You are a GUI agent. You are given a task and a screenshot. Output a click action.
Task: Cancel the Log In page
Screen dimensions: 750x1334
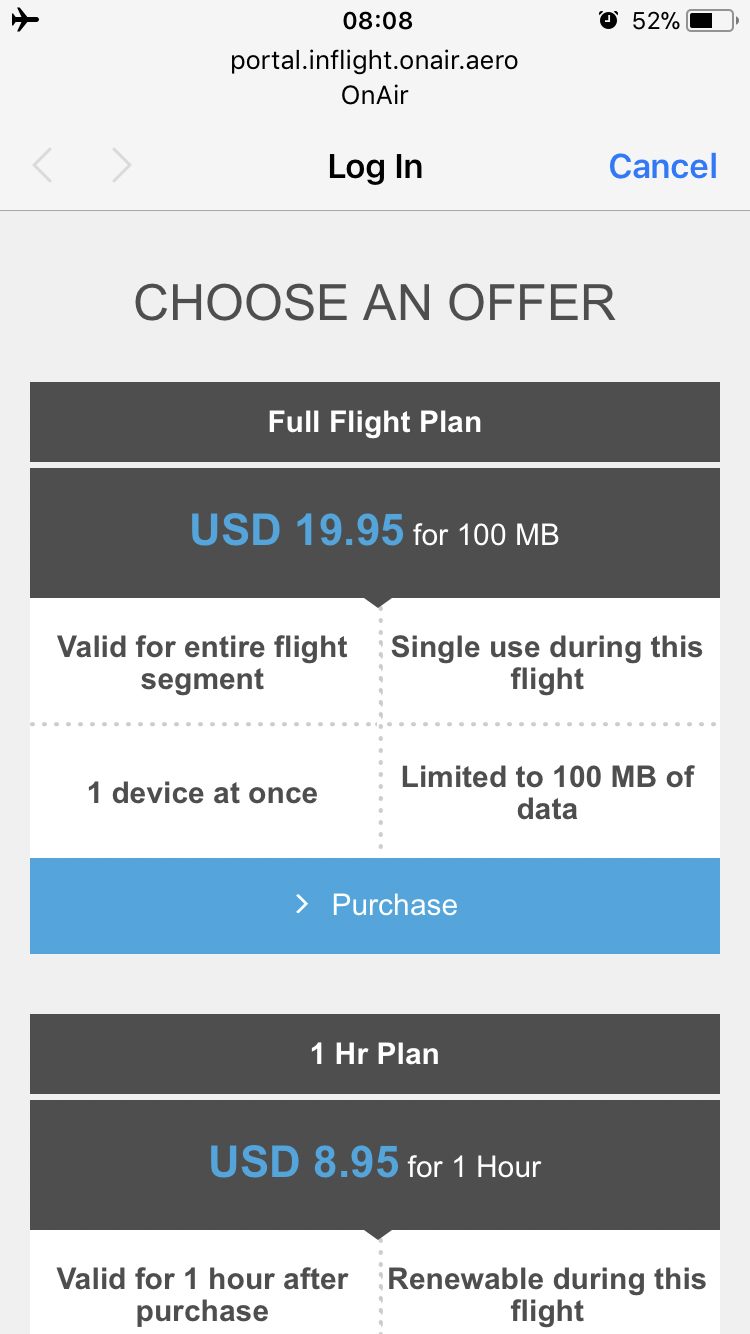[x=662, y=166]
